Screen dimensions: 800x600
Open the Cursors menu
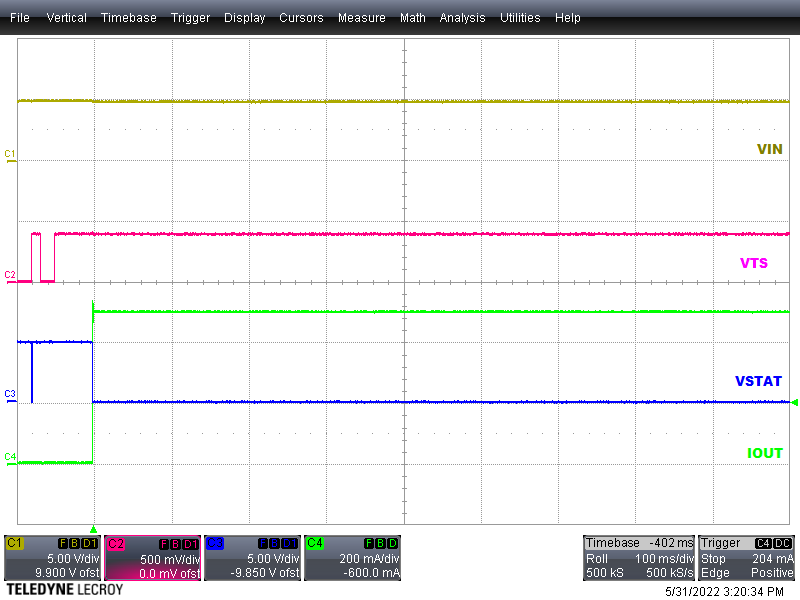point(301,17)
